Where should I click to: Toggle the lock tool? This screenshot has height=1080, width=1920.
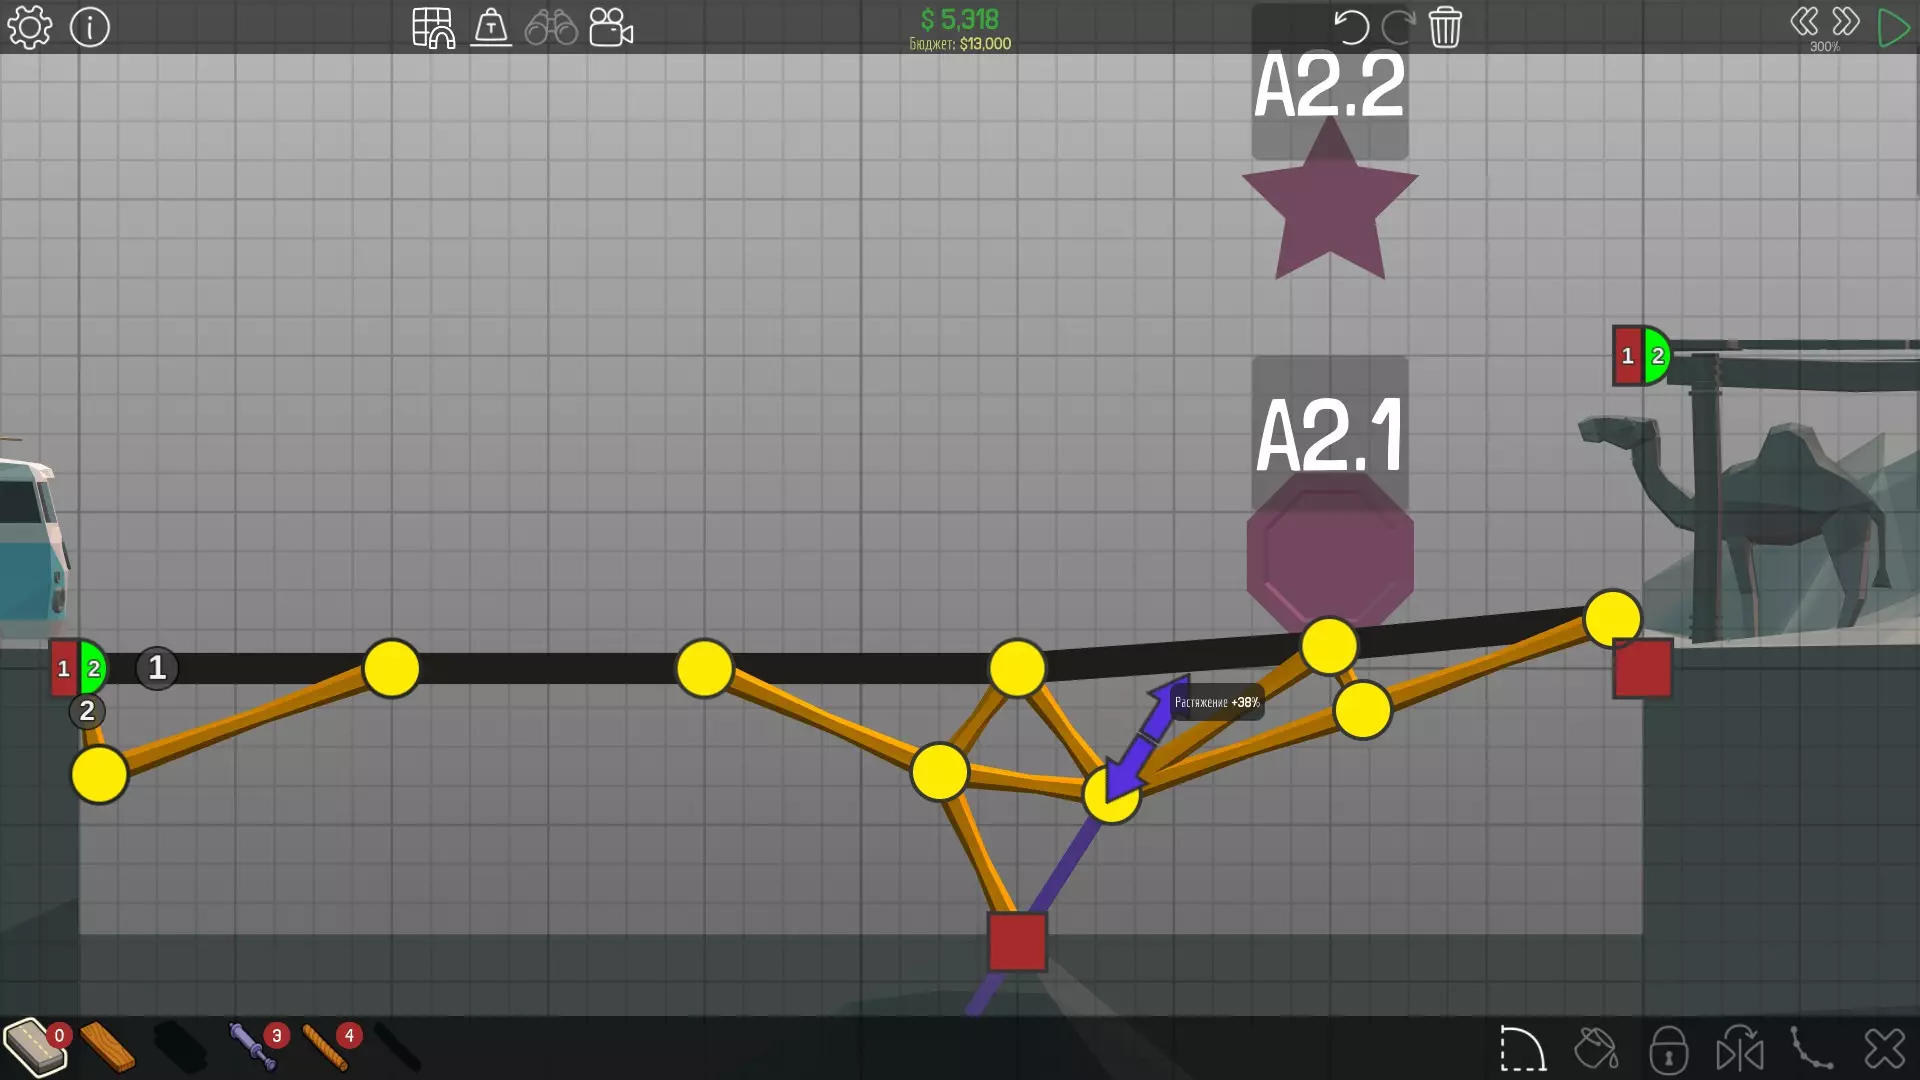click(x=1668, y=1049)
